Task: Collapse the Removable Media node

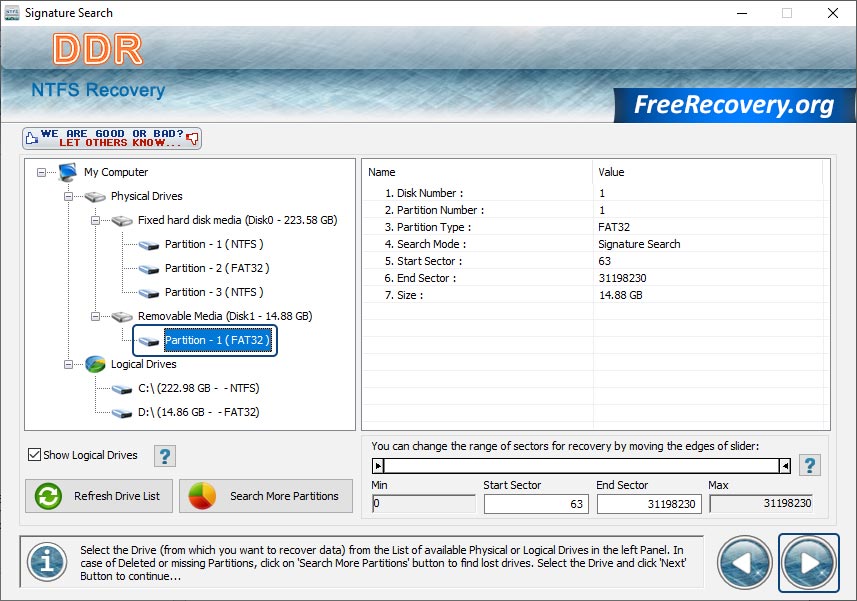Action: (x=95, y=316)
